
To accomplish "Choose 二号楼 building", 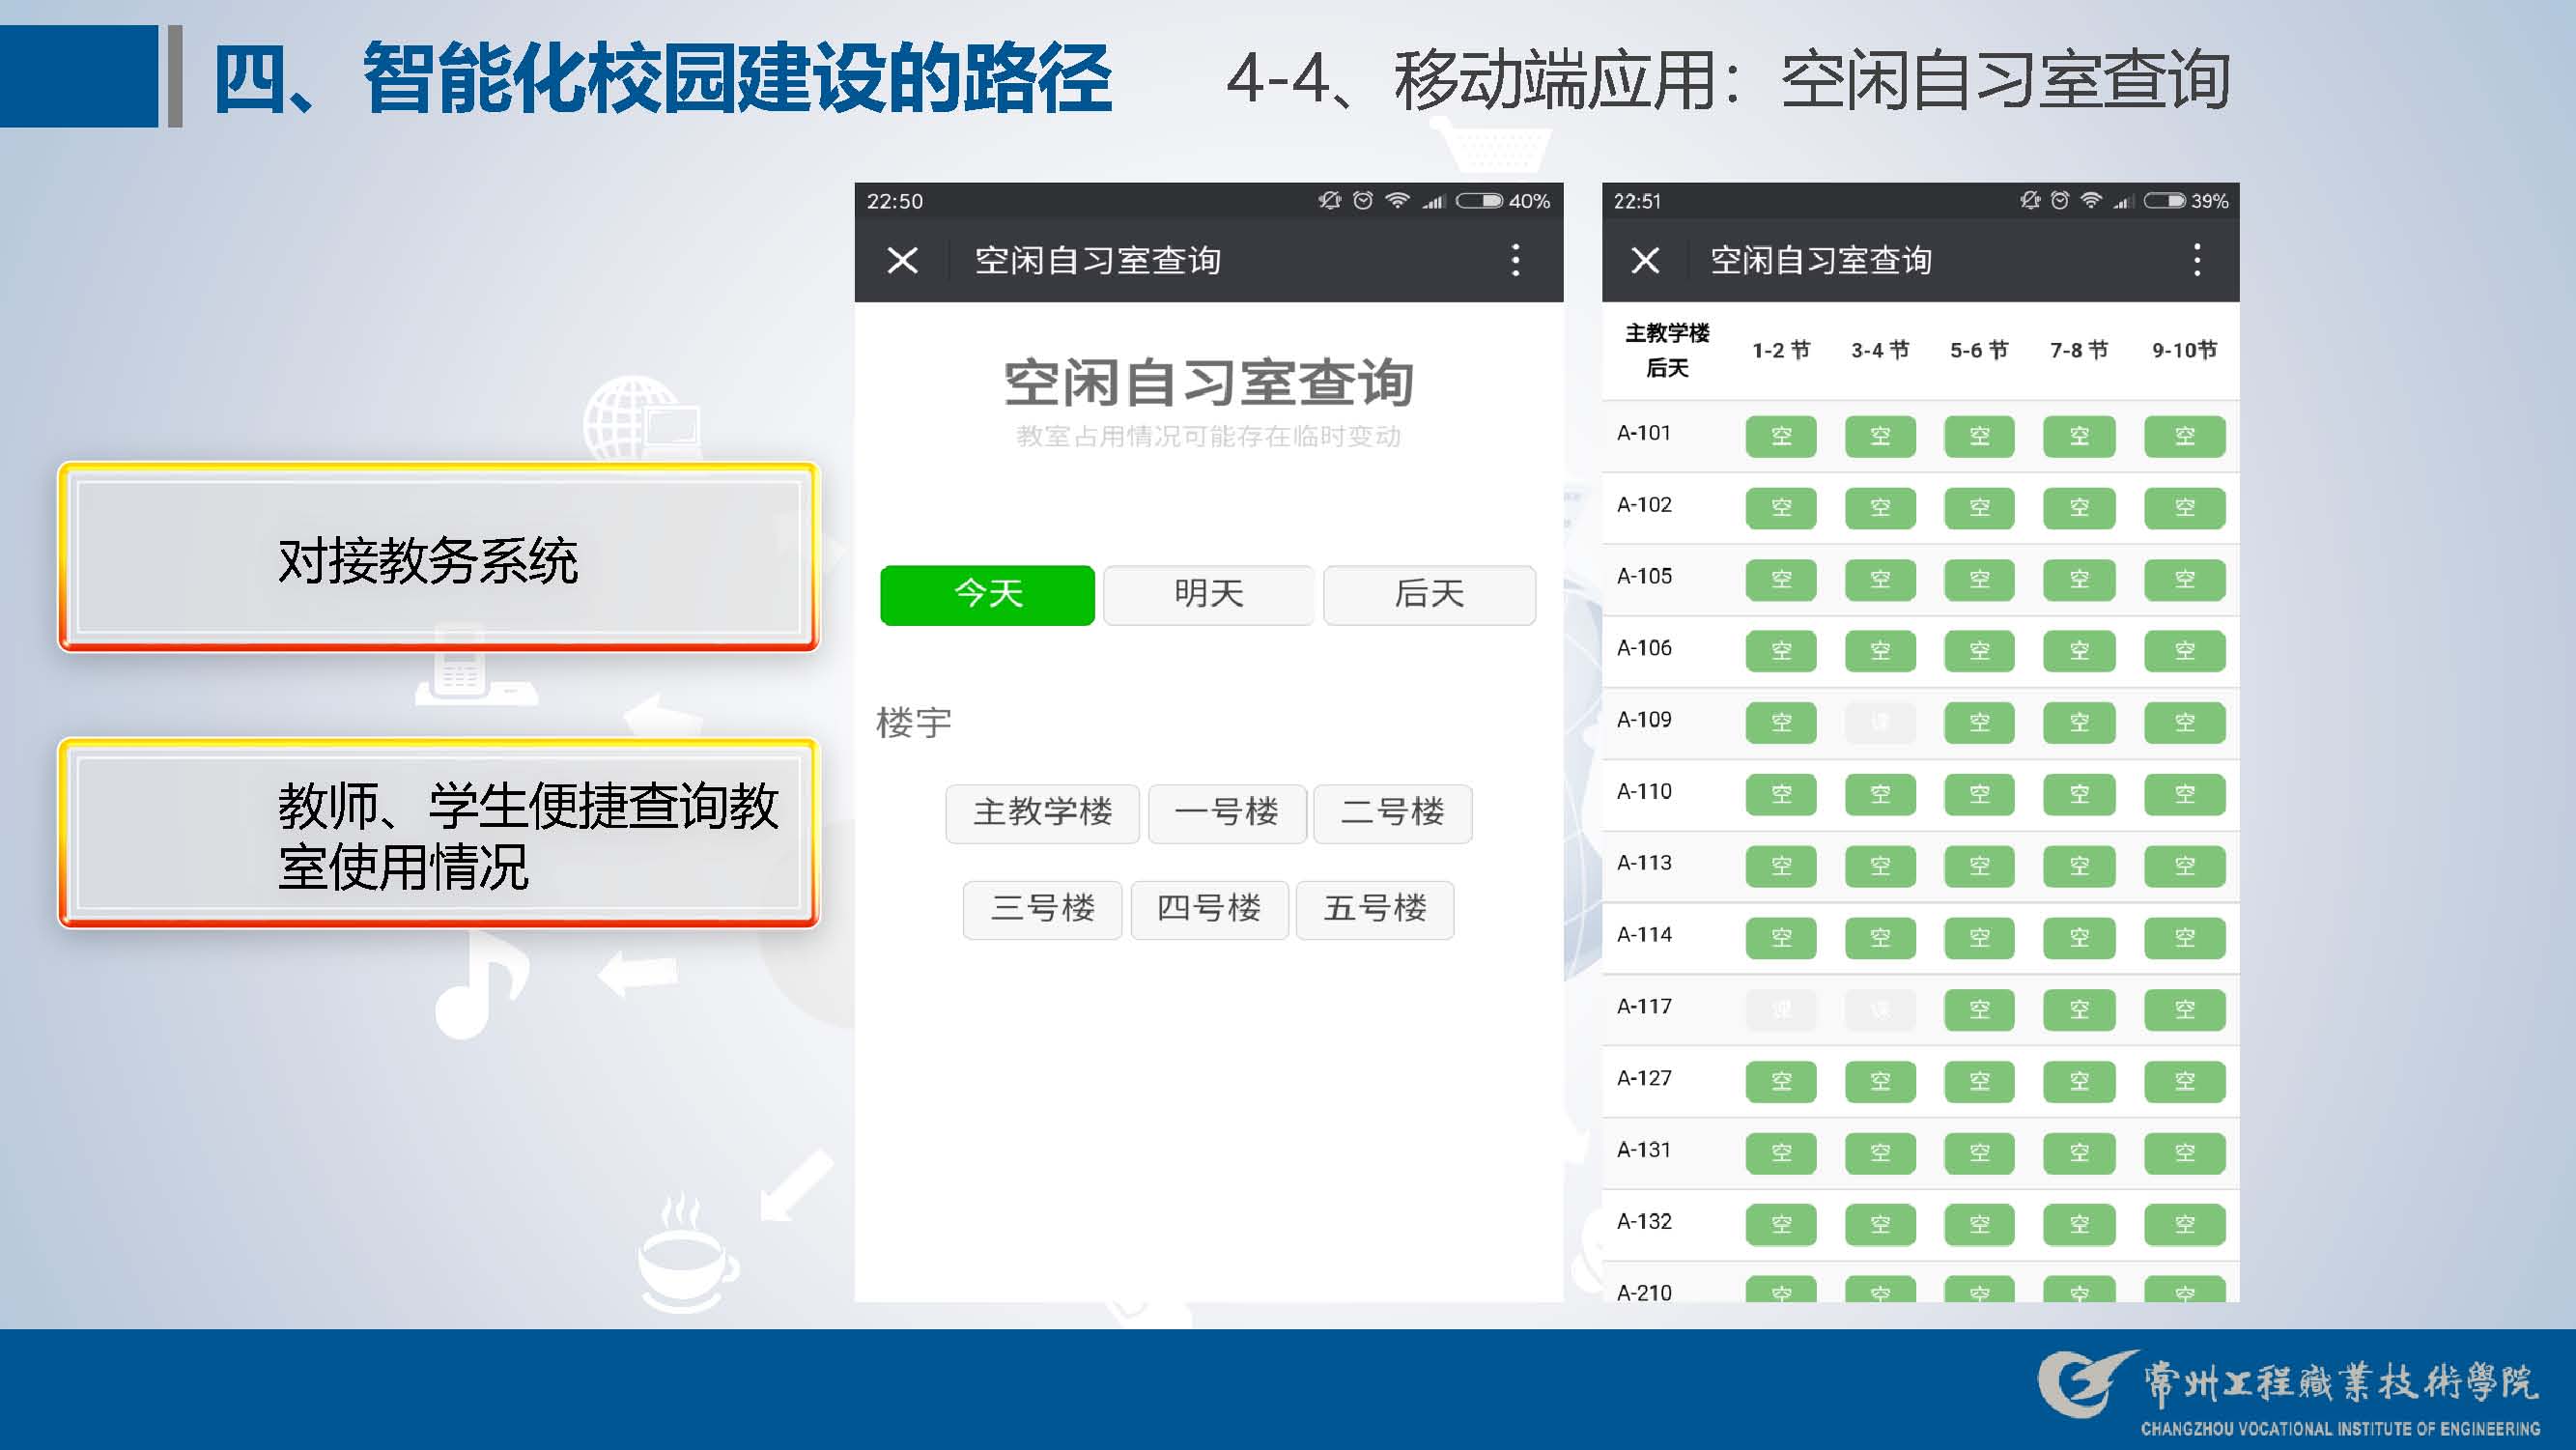I will 1392,813.
